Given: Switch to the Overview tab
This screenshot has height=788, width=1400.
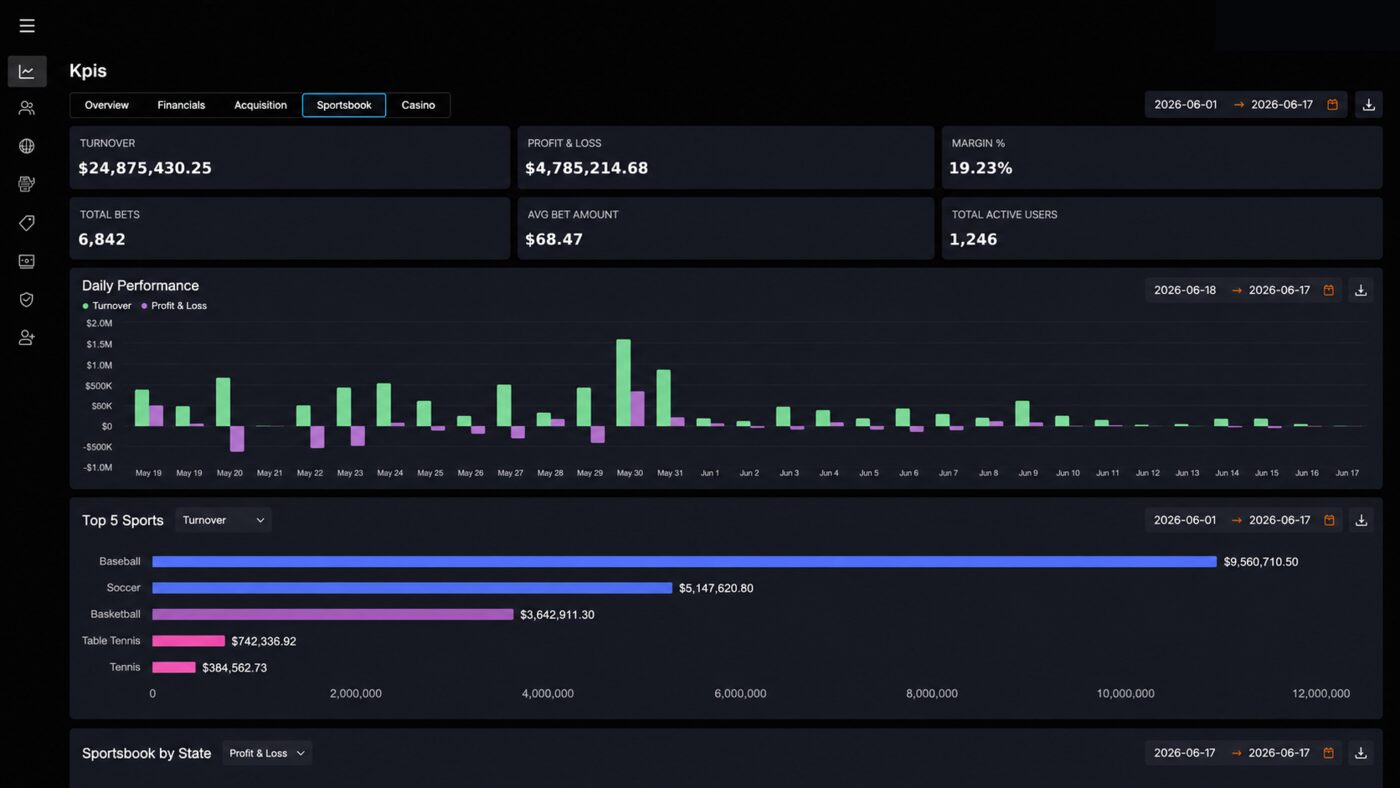Looking at the screenshot, I should 107,105.
